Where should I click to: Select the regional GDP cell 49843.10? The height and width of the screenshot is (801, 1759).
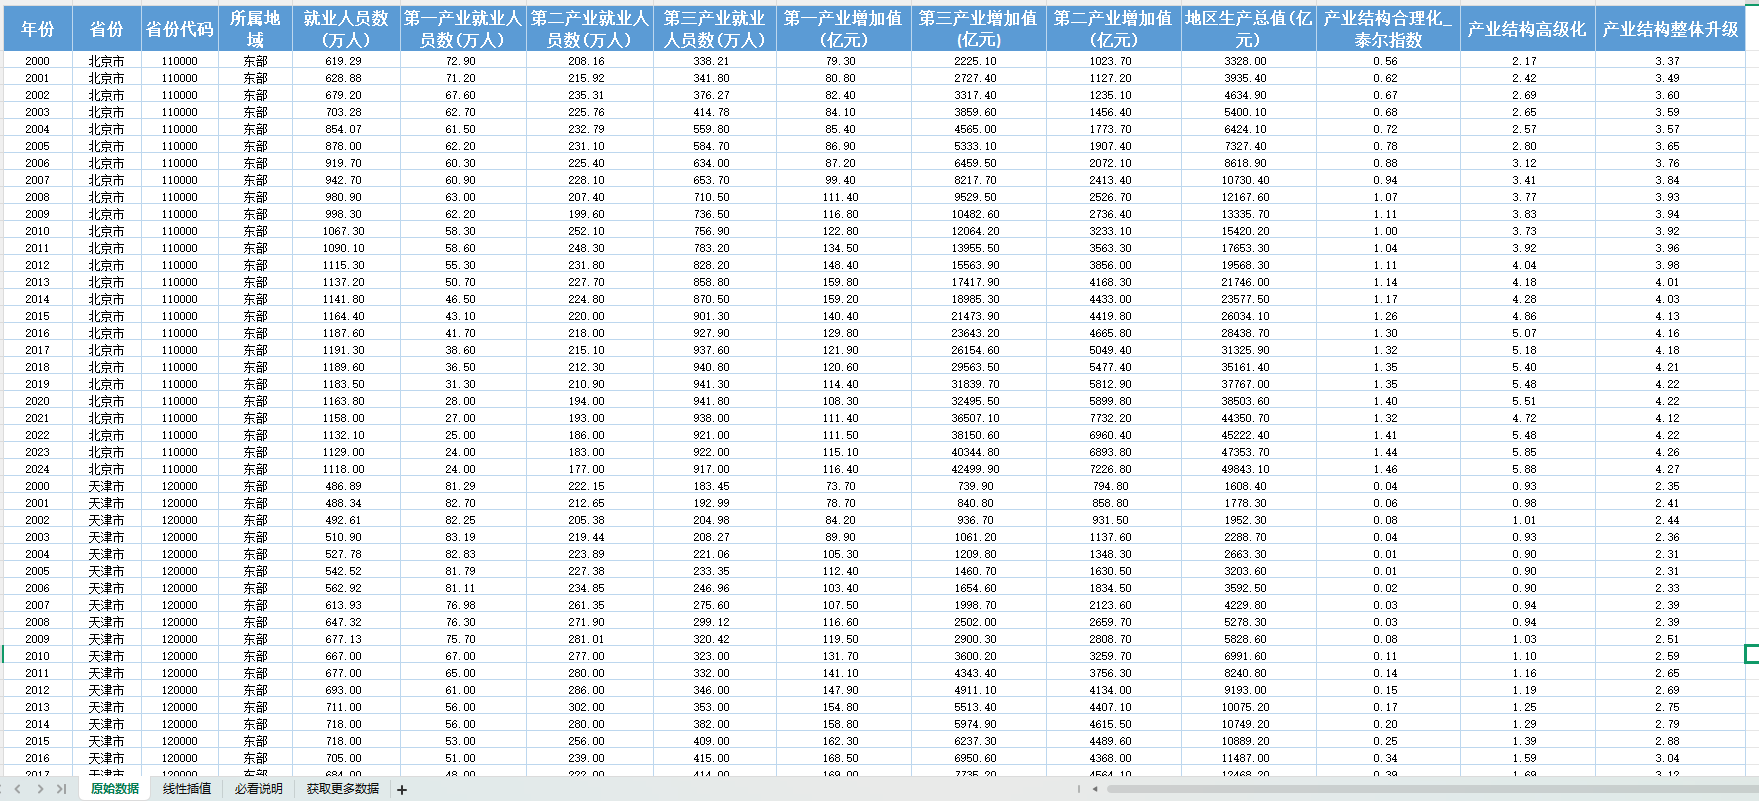pyautogui.click(x=1248, y=469)
